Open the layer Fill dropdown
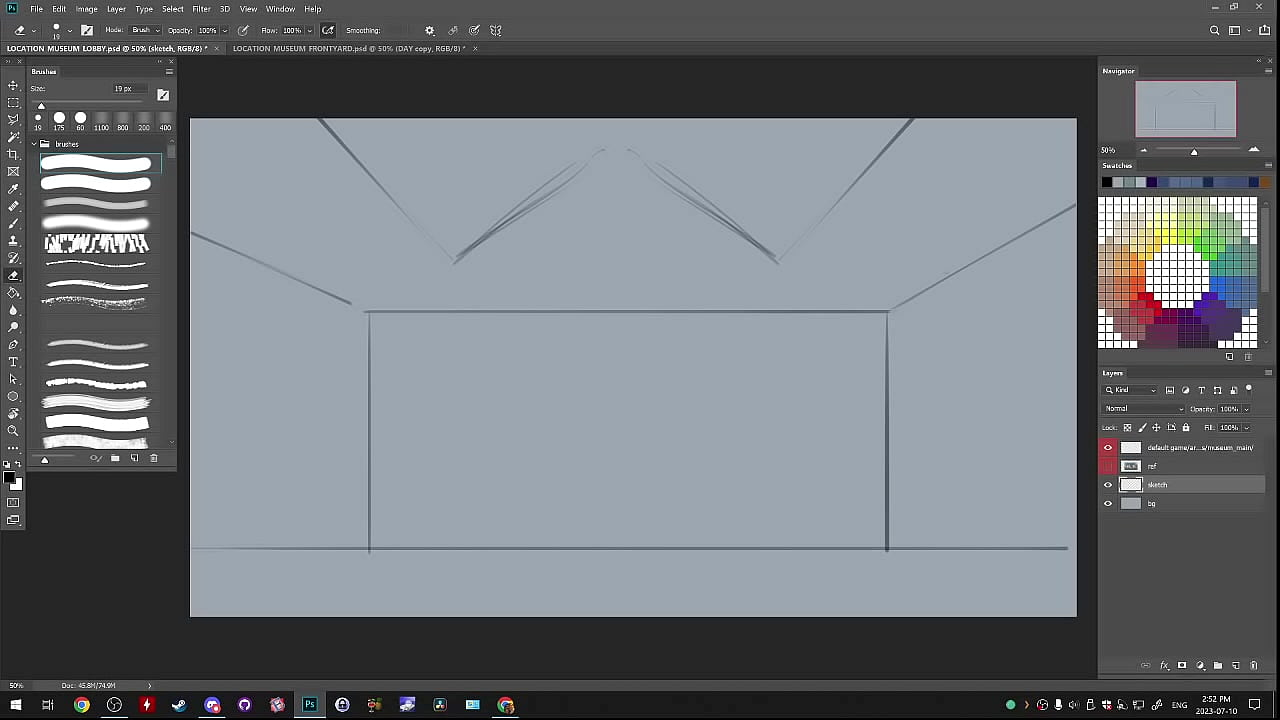The image size is (1280, 720). (x=1246, y=427)
